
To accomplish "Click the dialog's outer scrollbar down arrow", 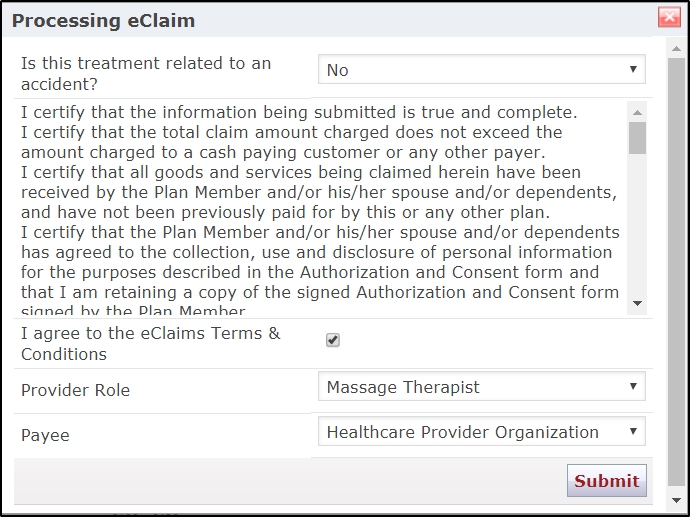I will [677, 500].
